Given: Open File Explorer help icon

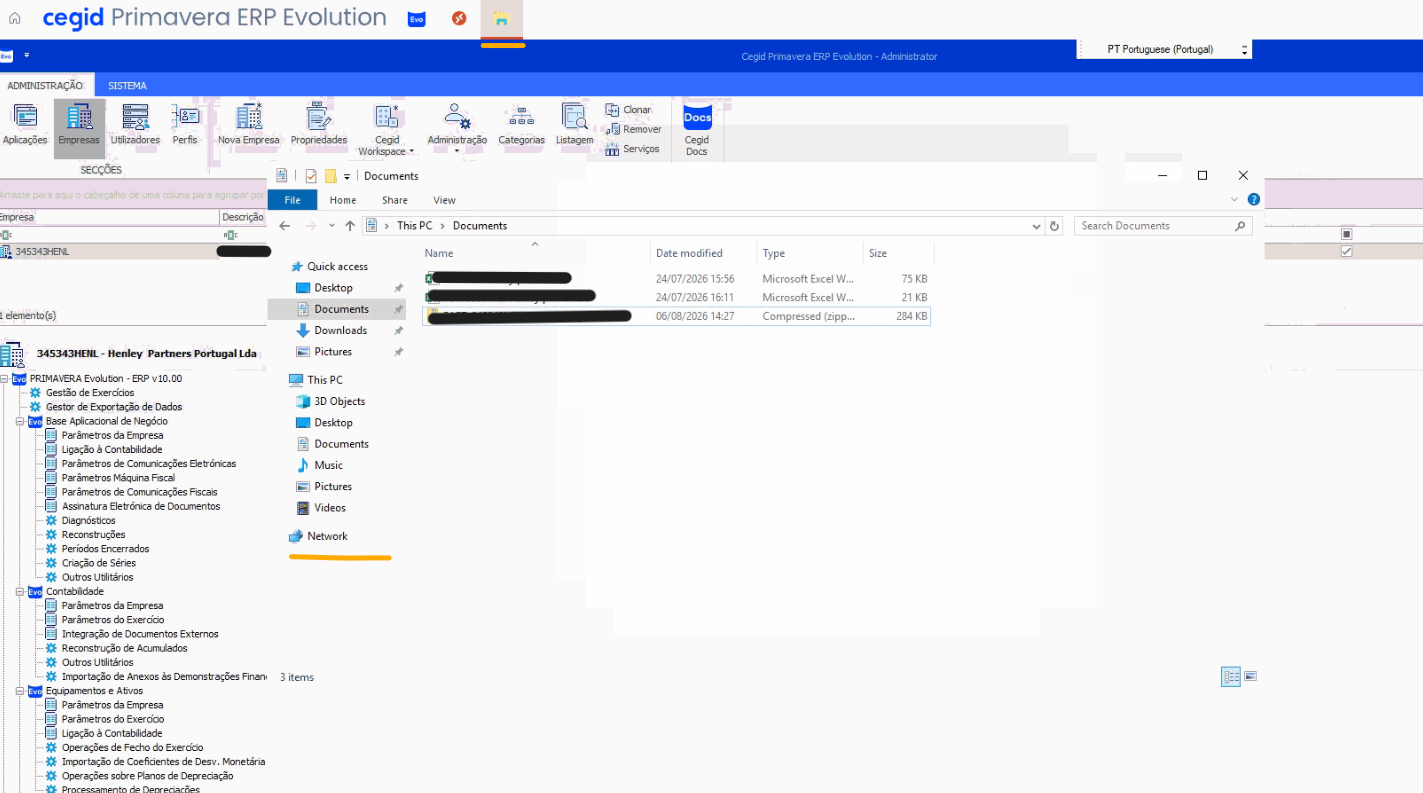Looking at the screenshot, I should pyautogui.click(x=1254, y=200).
